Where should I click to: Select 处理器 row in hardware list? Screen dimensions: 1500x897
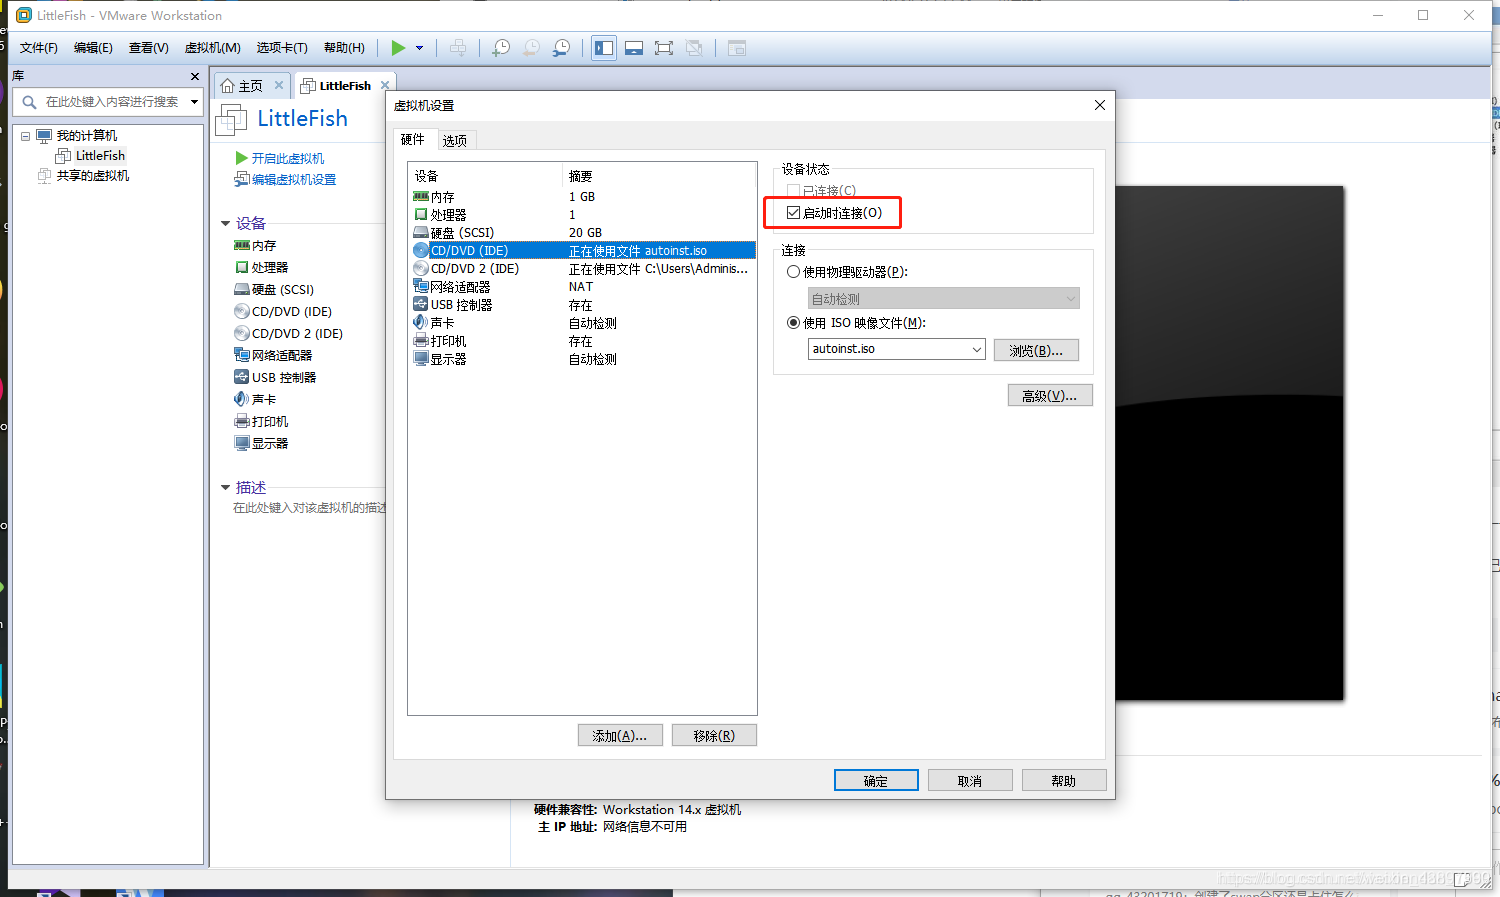tap(582, 215)
